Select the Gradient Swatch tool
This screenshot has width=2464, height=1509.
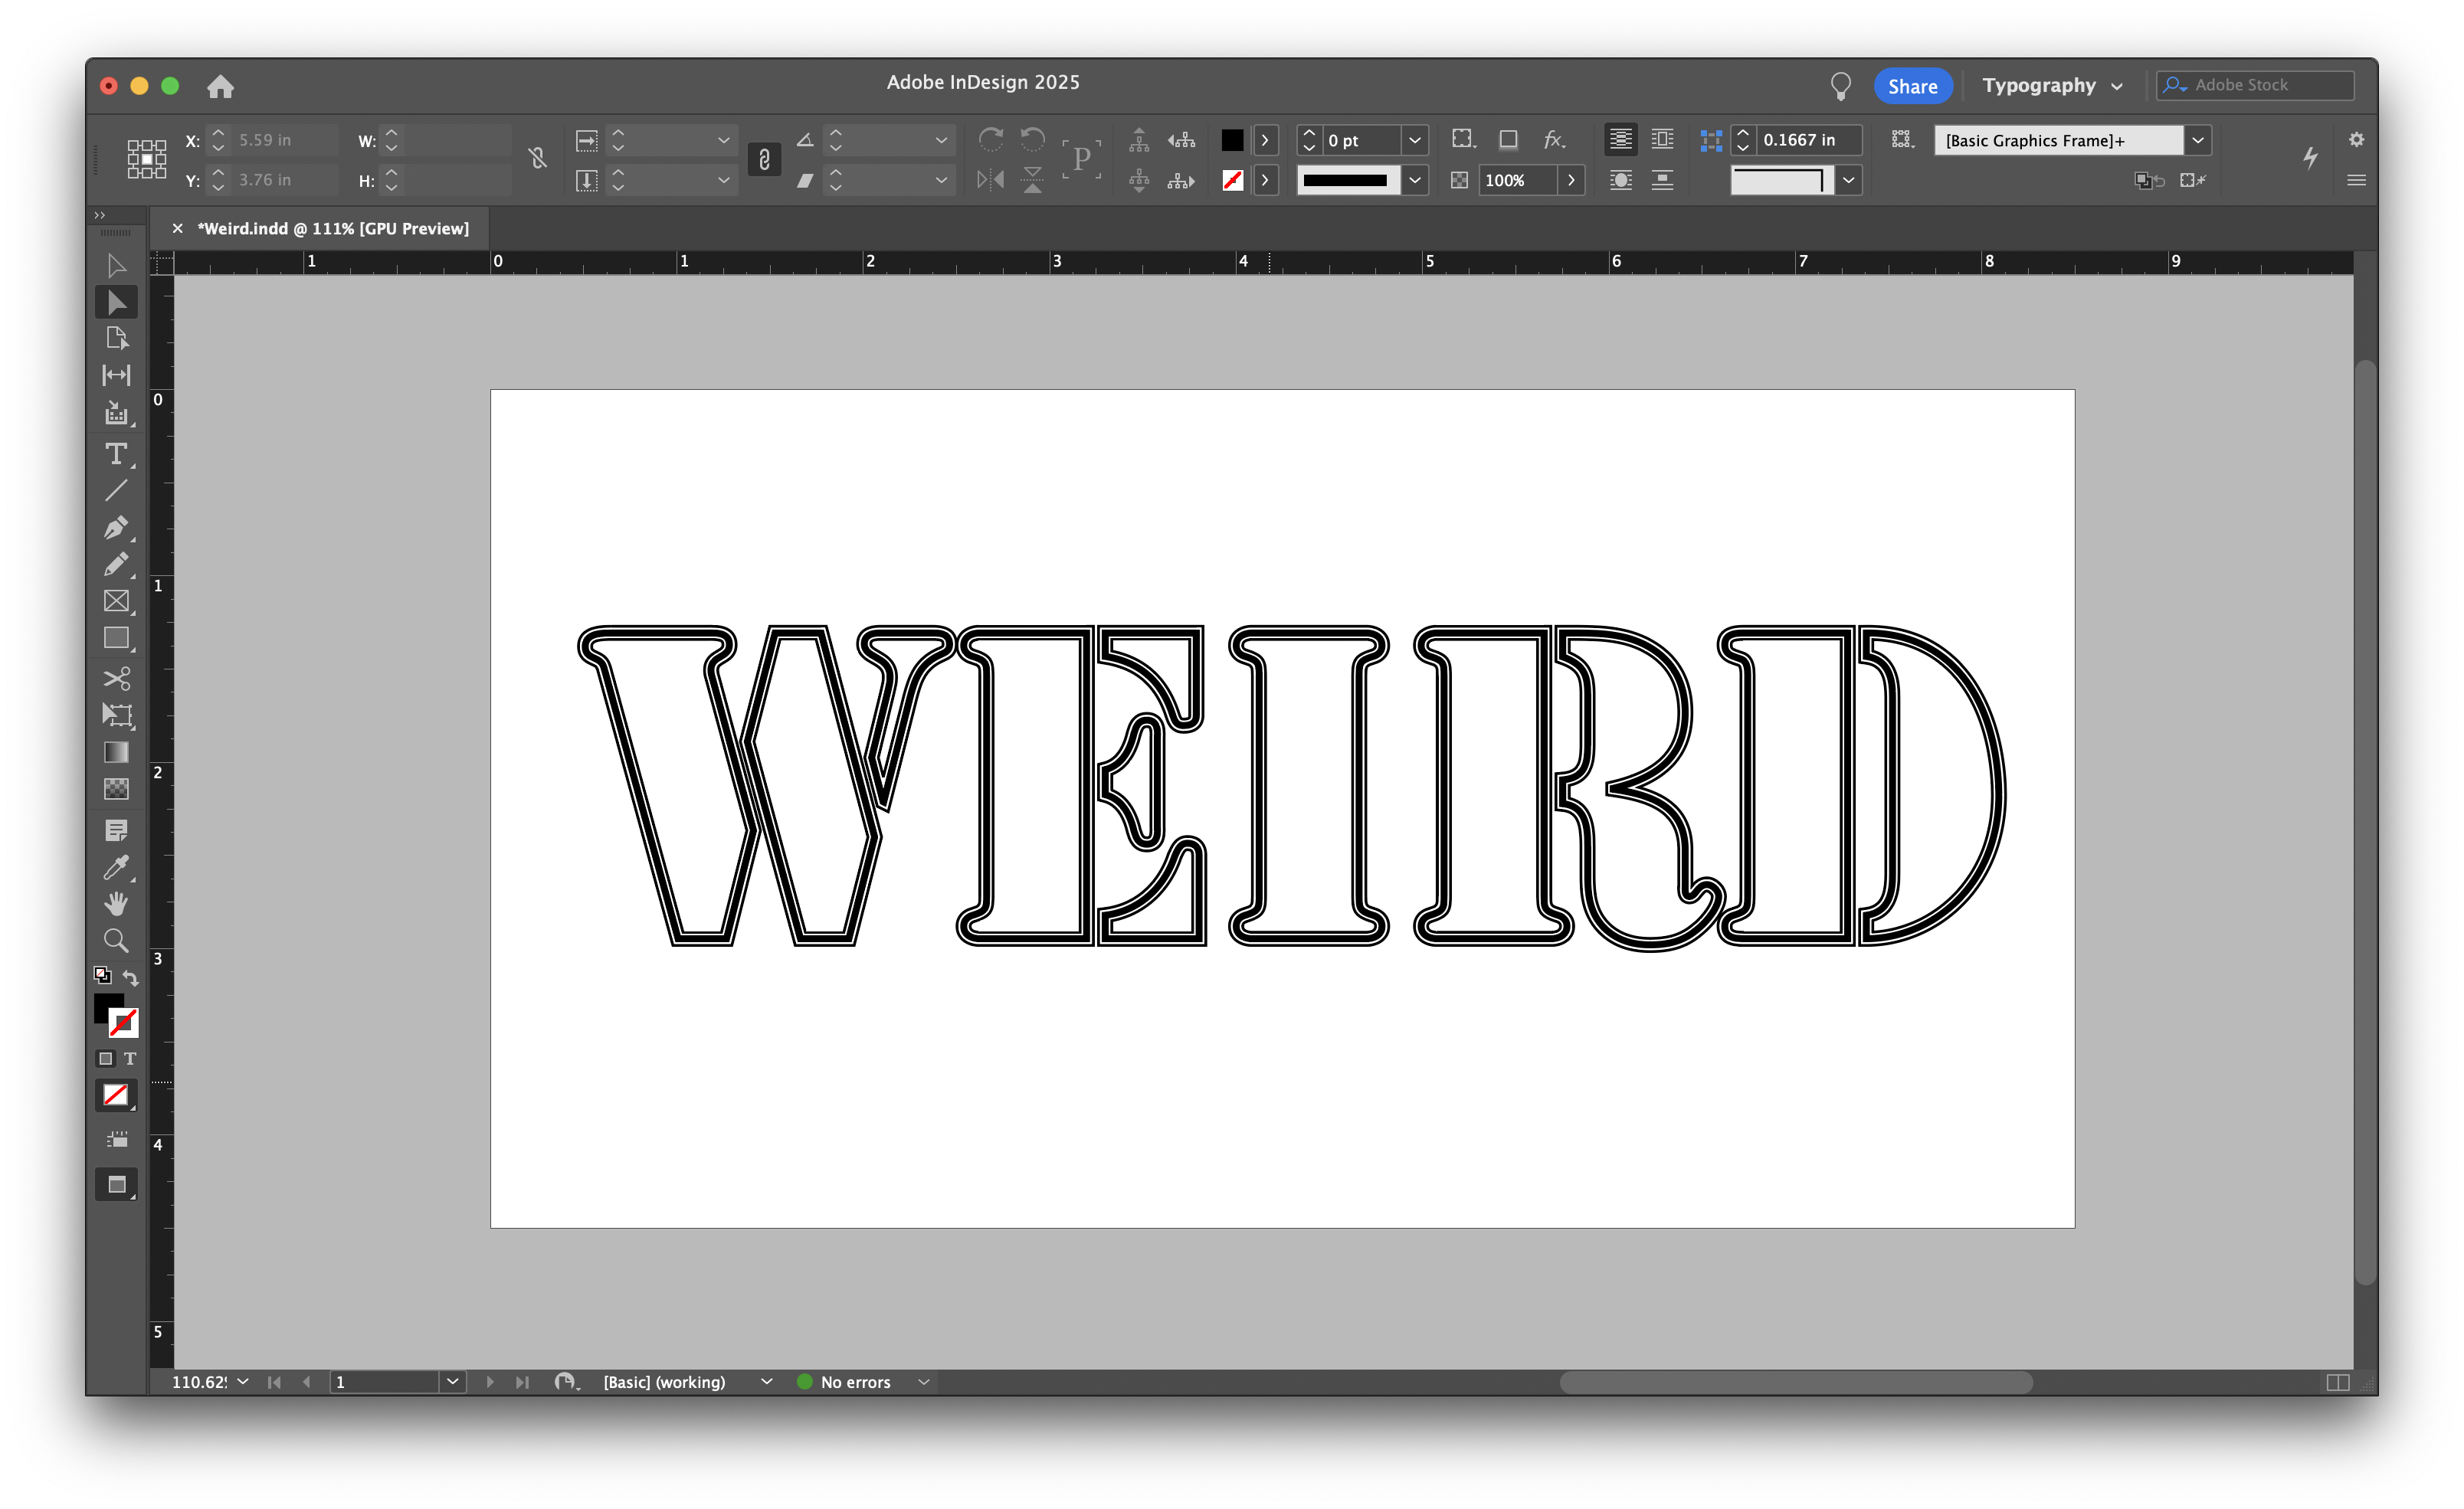[116, 752]
